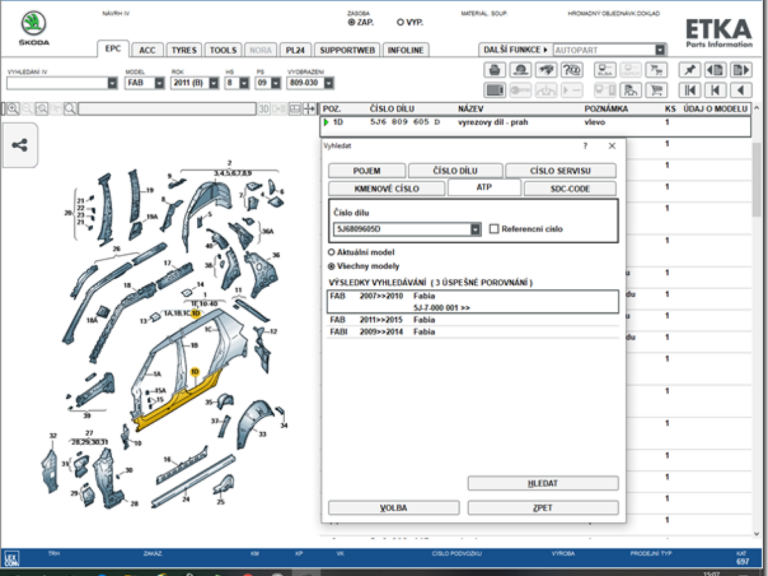Open the SUPPORTWEB tab
Viewport: 768px width, 576px height.
pyautogui.click(x=347, y=49)
